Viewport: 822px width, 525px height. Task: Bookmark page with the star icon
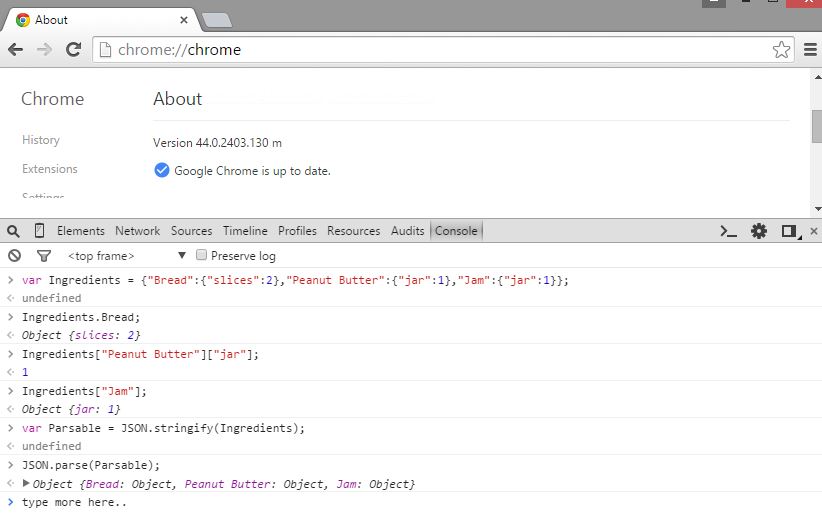tap(781, 50)
